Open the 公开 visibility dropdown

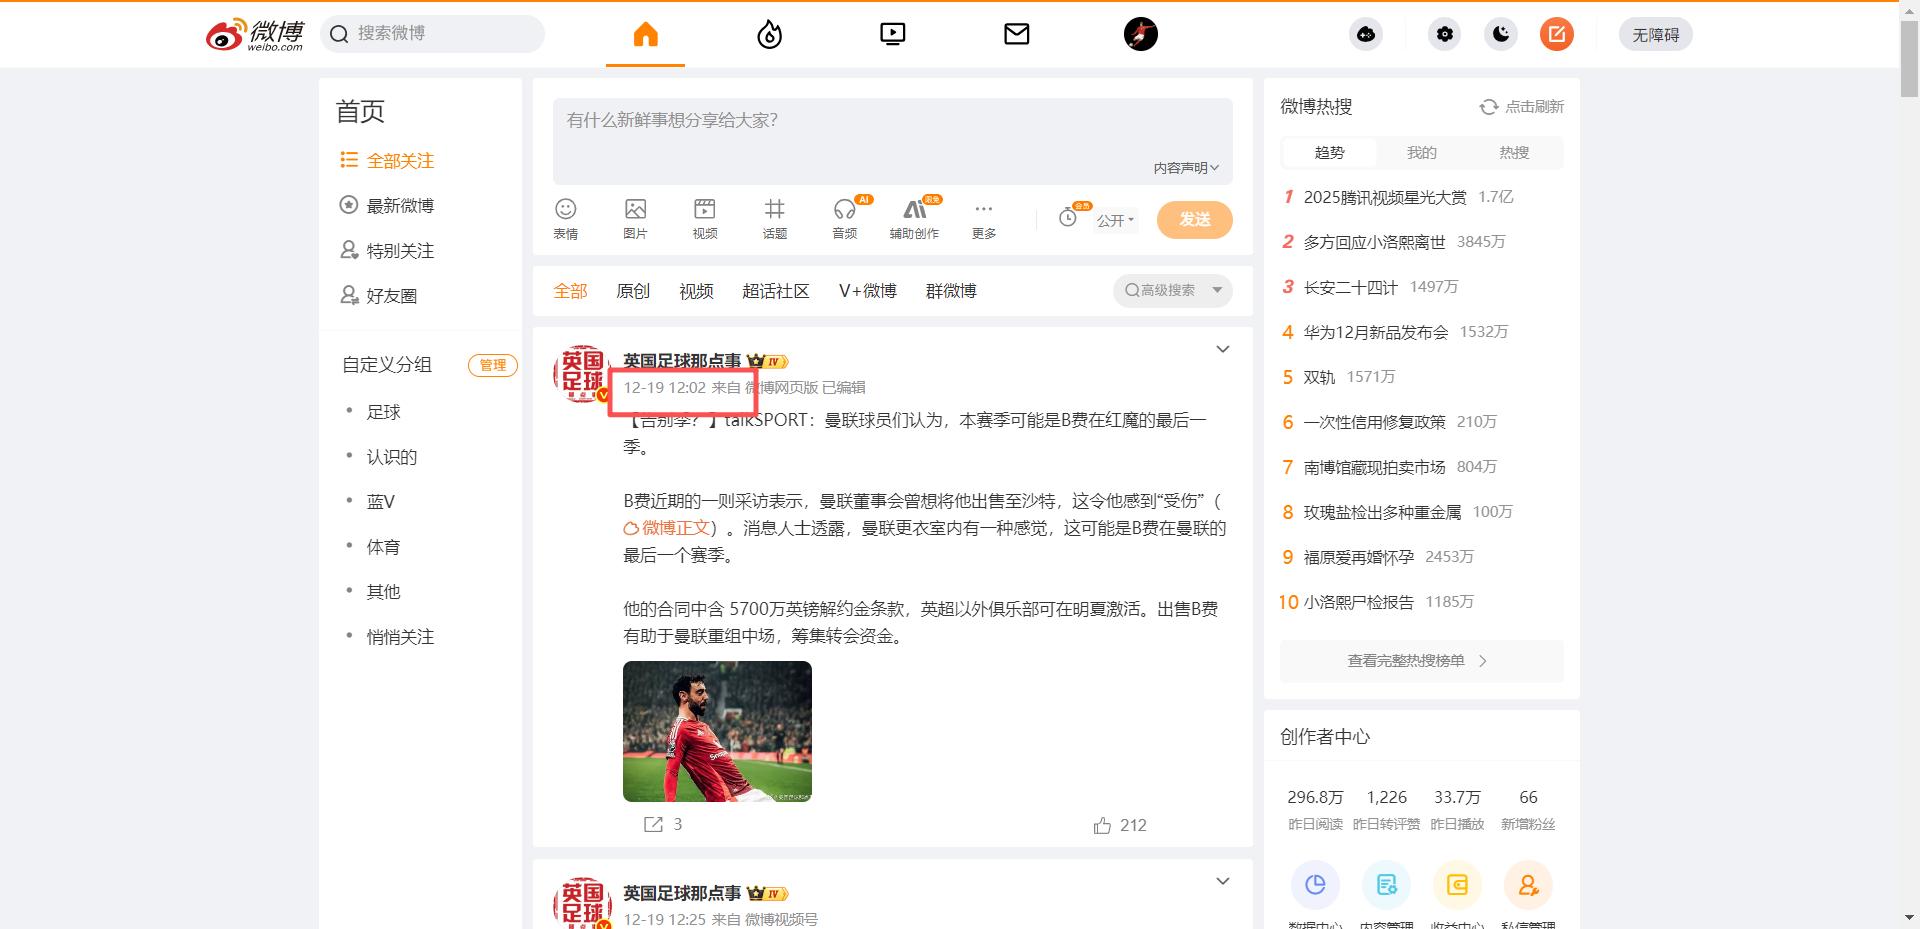click(x=1113, y=220)
